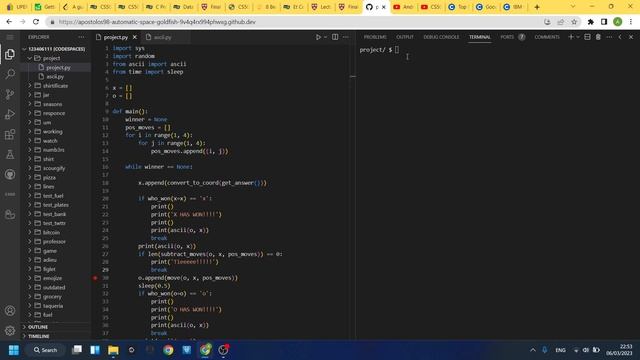The width and height of the screenshot is (640, 360).
Task: Open the new terminal launch profile dropdown
Action: [x=578, y=37]
